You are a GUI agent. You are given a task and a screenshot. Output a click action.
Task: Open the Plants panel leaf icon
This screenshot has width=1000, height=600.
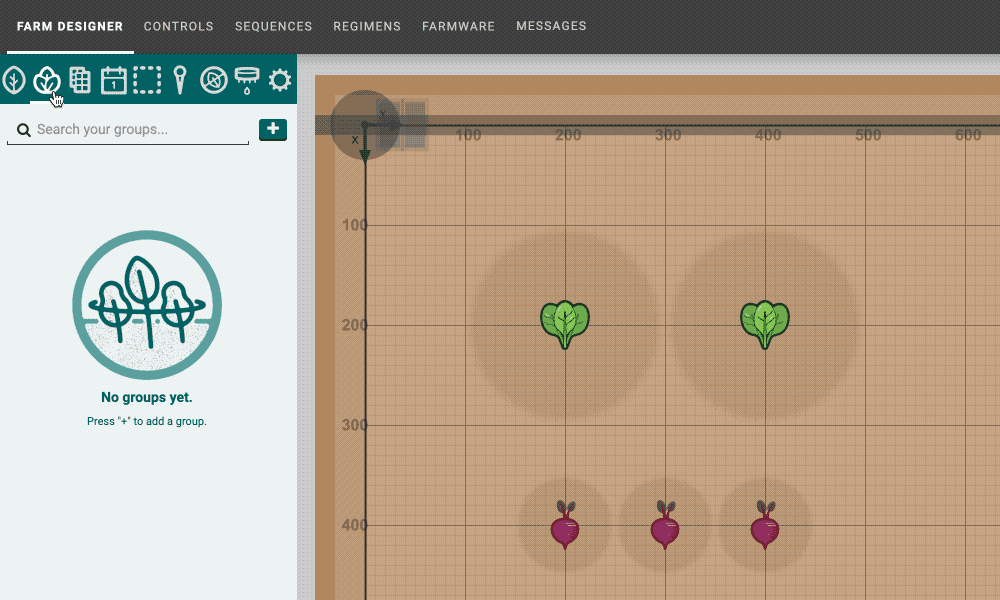[14, 80]
